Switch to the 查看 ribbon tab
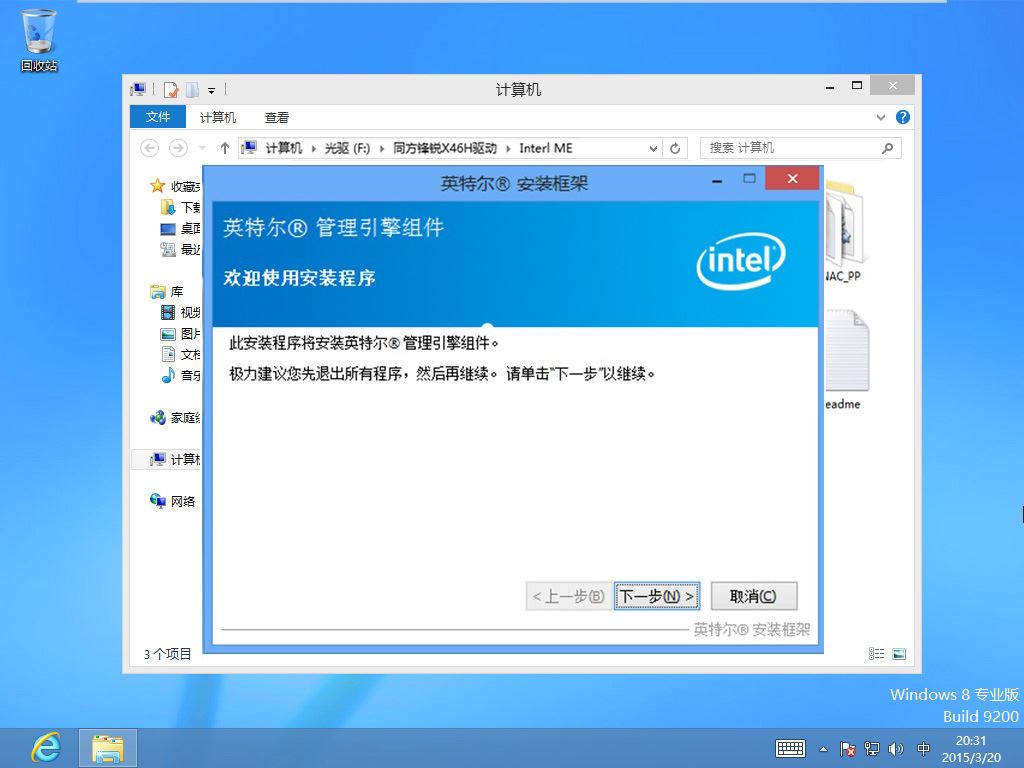Viewport: 1024px width, 768px height. (x=276, y=118)
